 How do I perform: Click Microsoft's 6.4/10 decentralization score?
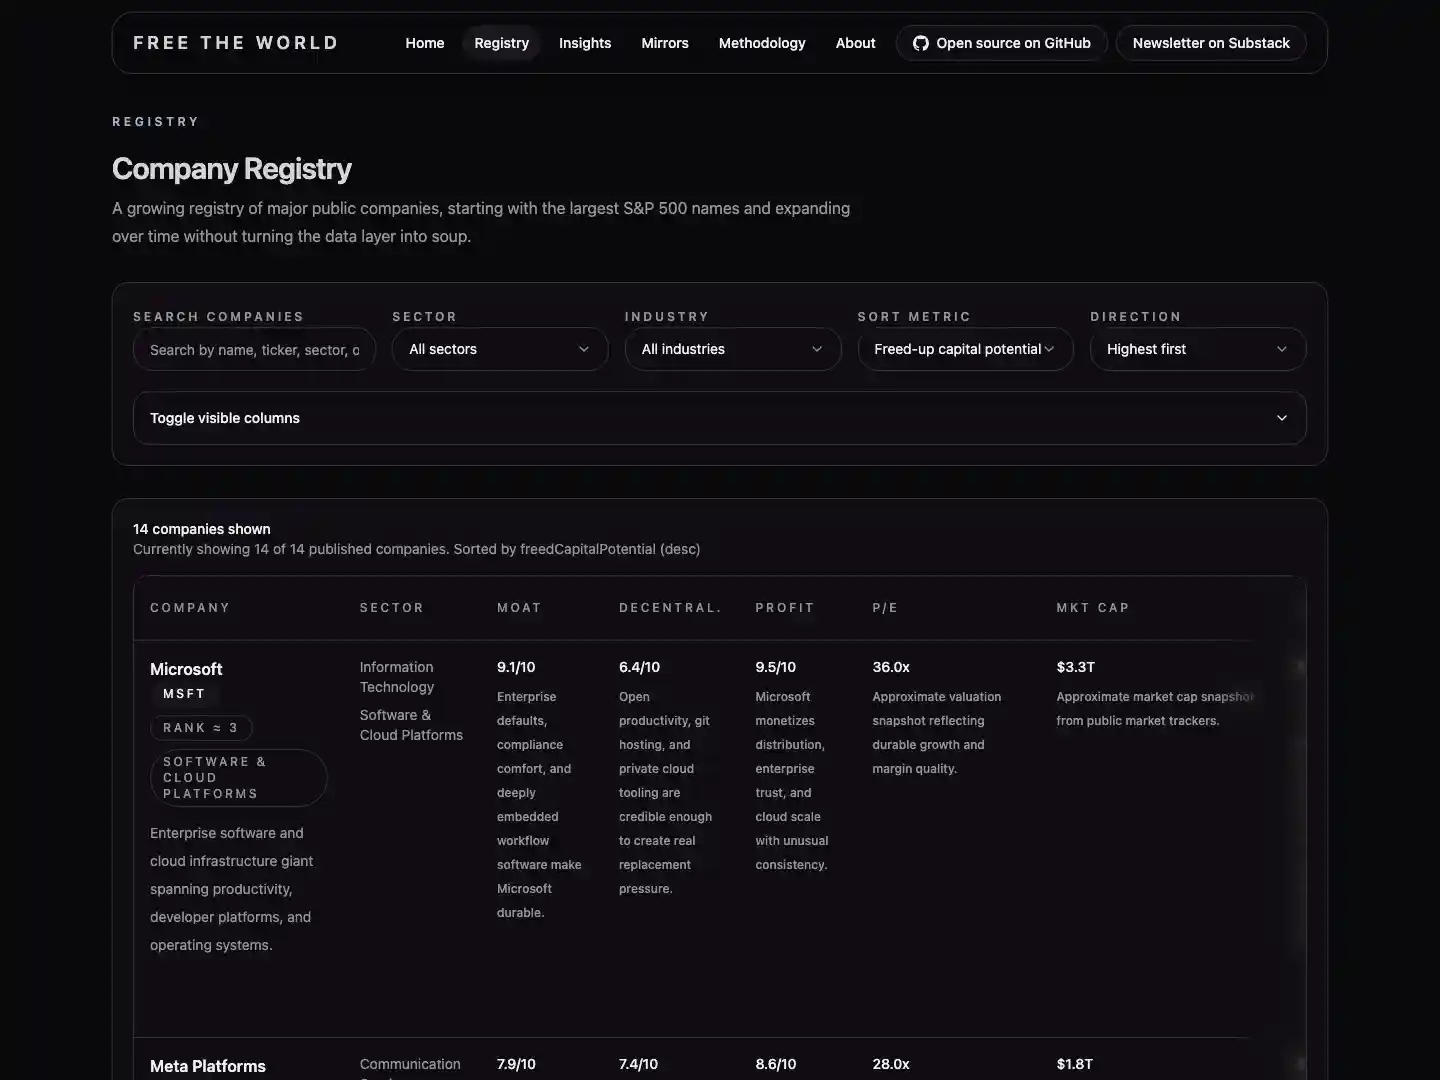[639, 667]
